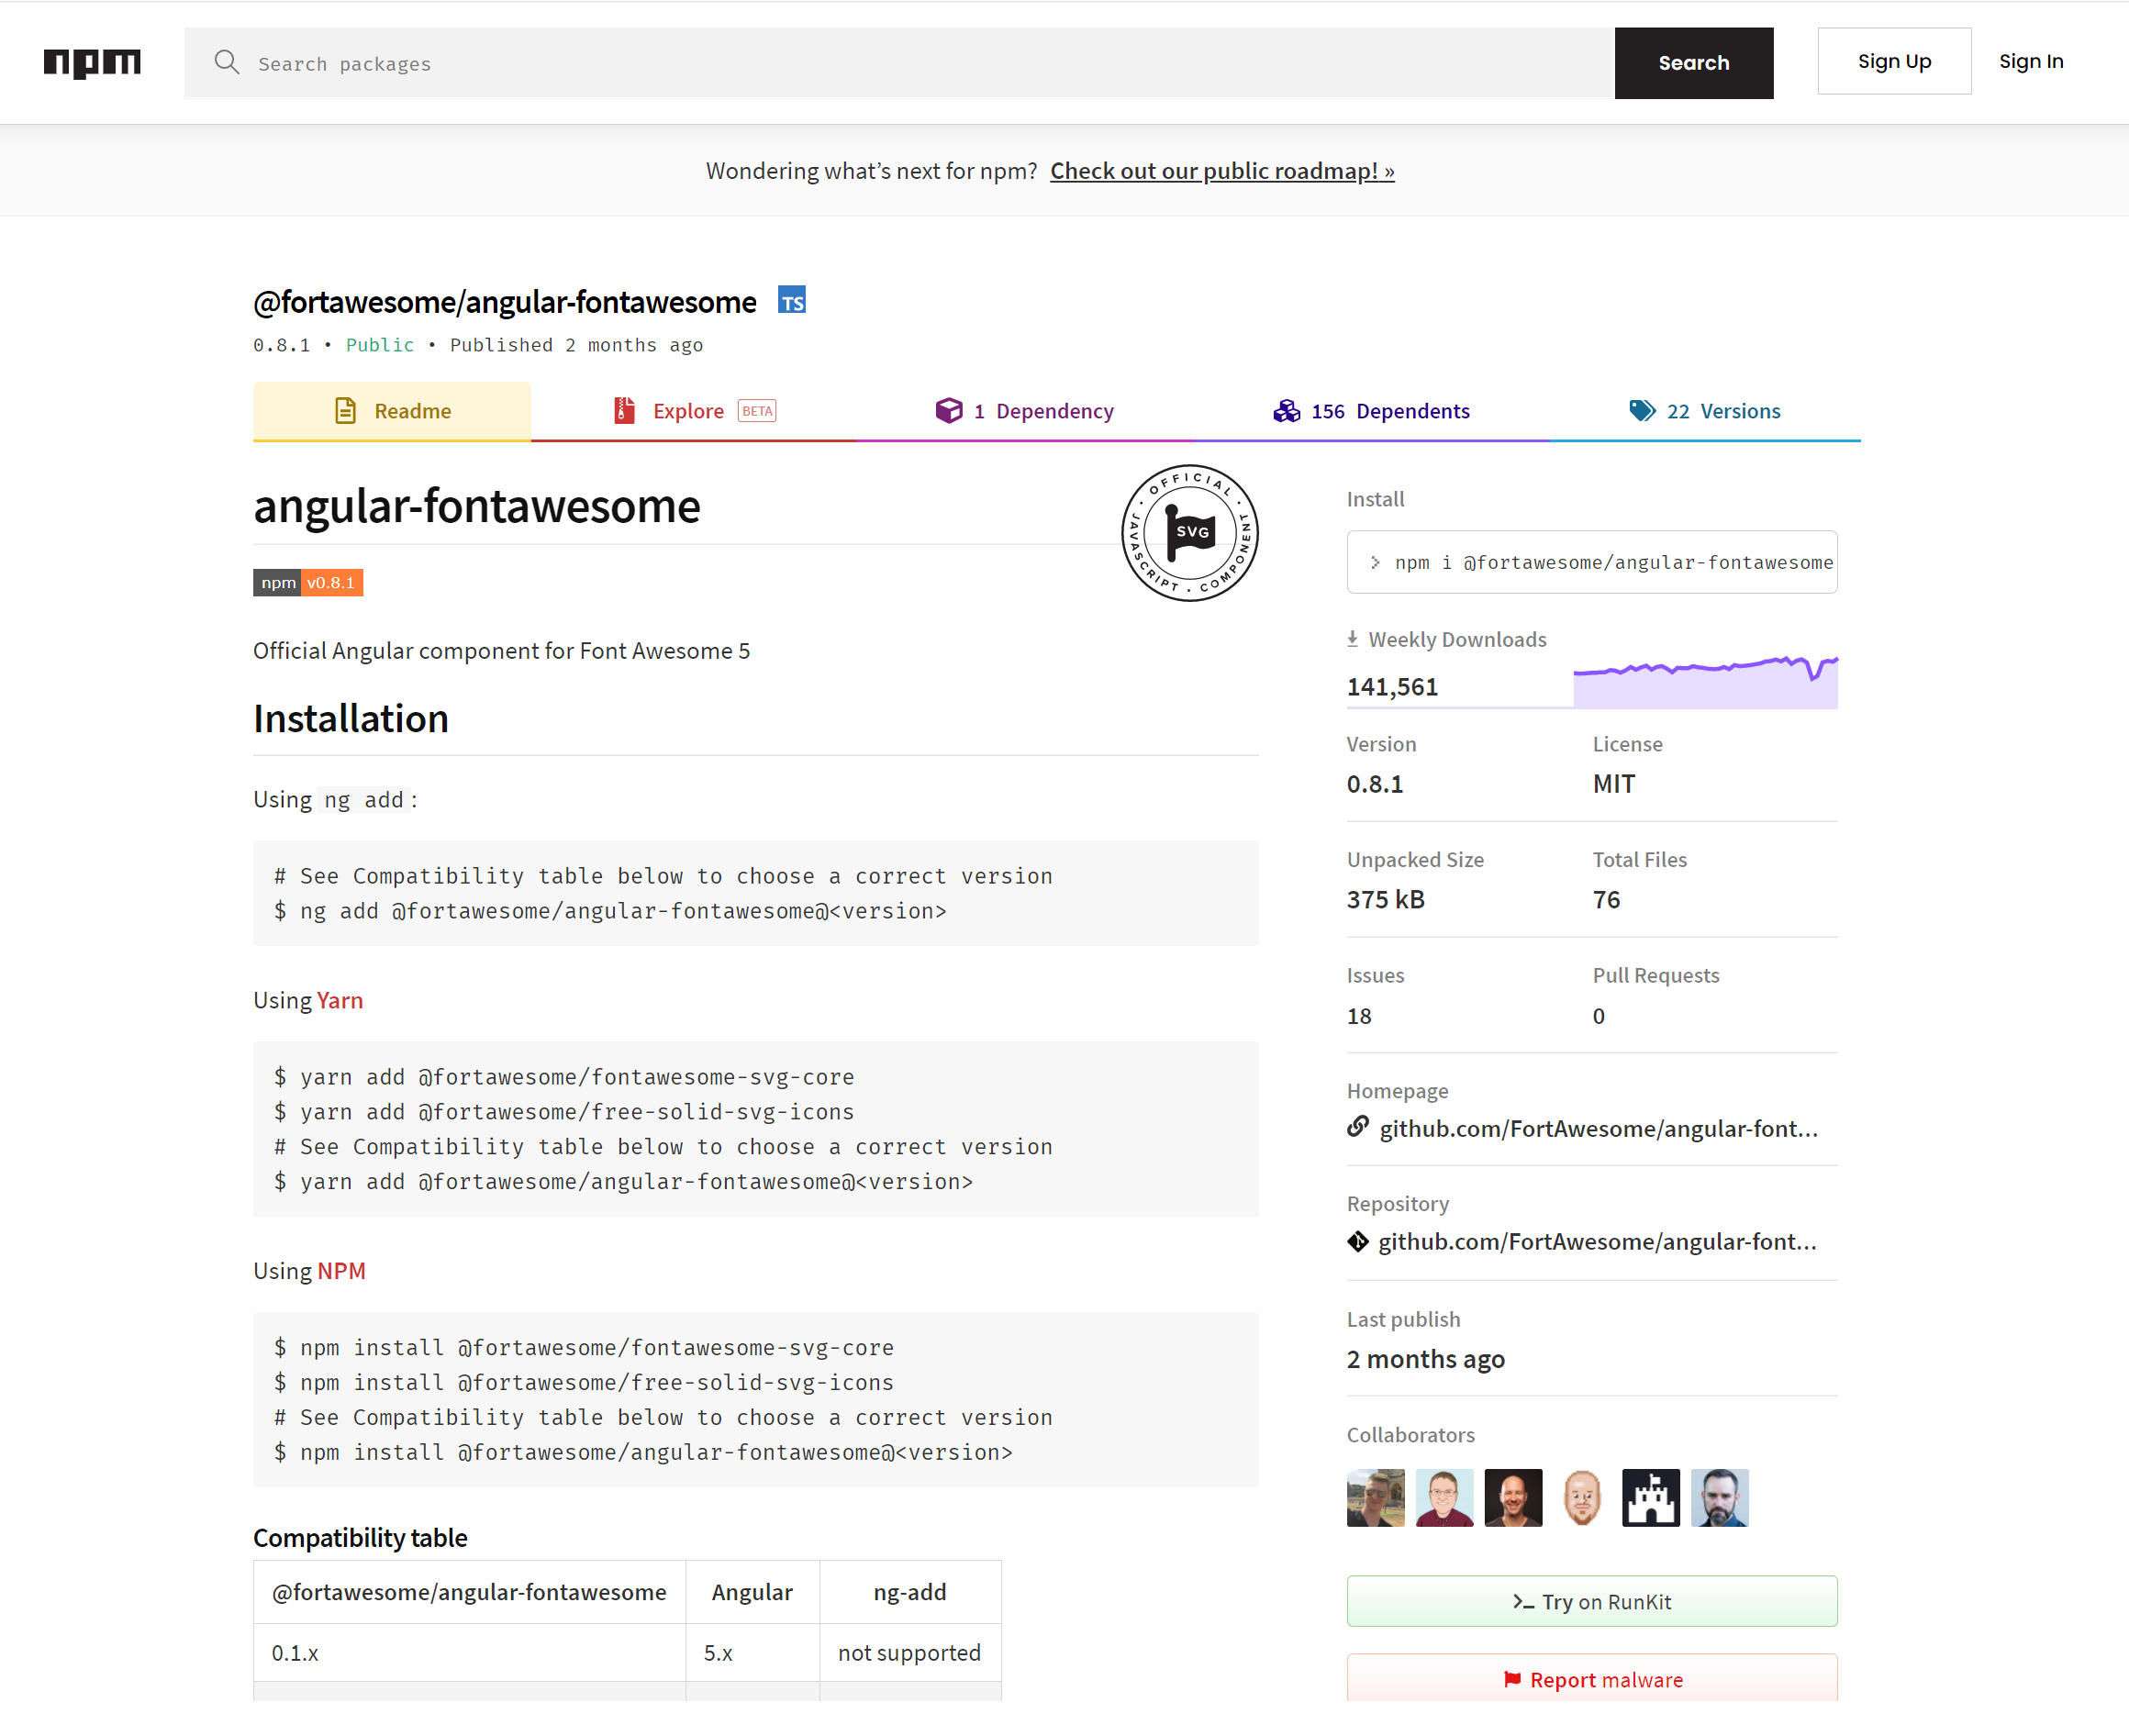This screenshot has width=2129, height=1736.
Task: Open the Explore BETA tab
Action: (693, 411)
